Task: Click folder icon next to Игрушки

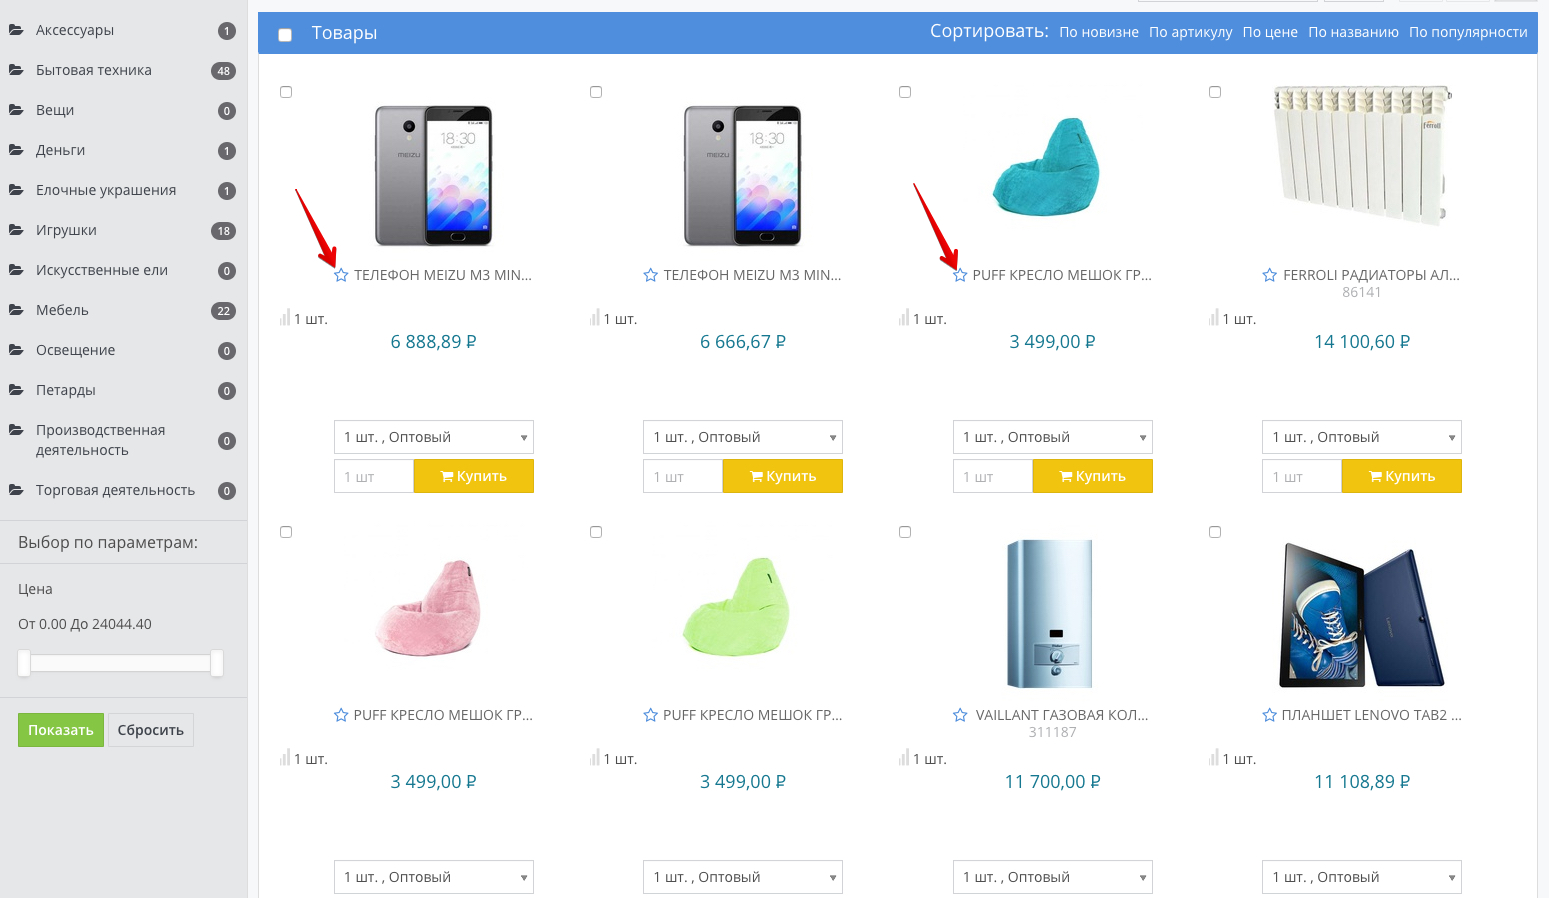Action: [16, 230]
